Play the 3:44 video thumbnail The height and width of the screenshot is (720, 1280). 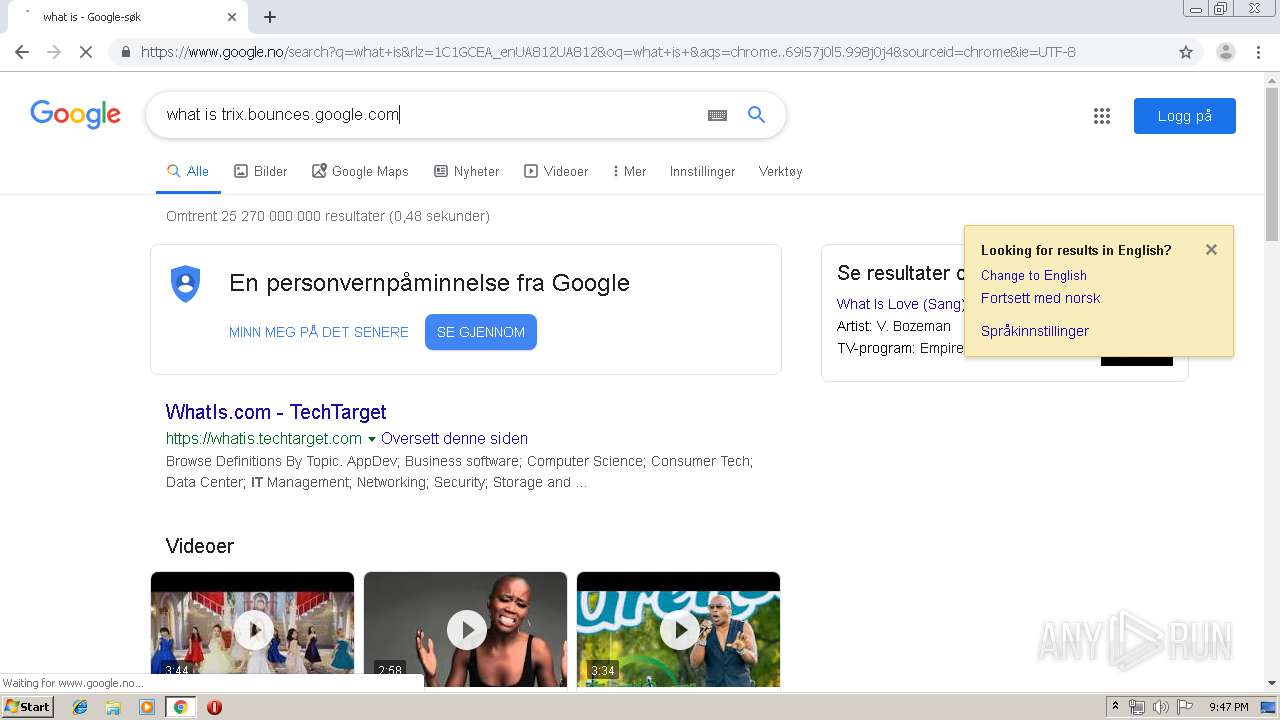(x=252, y=629)
